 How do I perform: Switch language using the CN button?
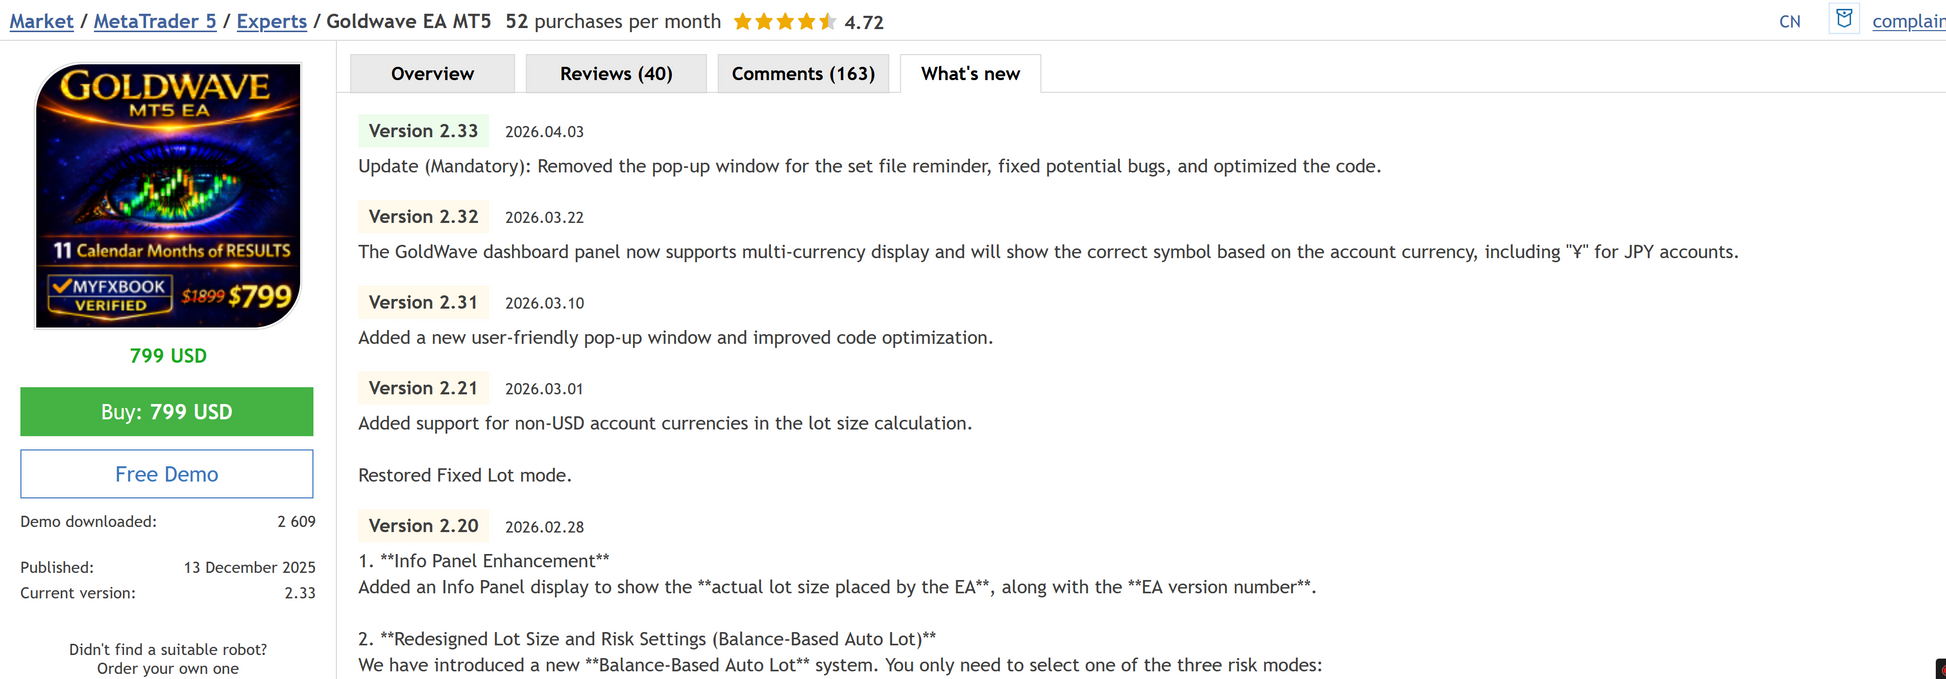(x=1789, y=22)
